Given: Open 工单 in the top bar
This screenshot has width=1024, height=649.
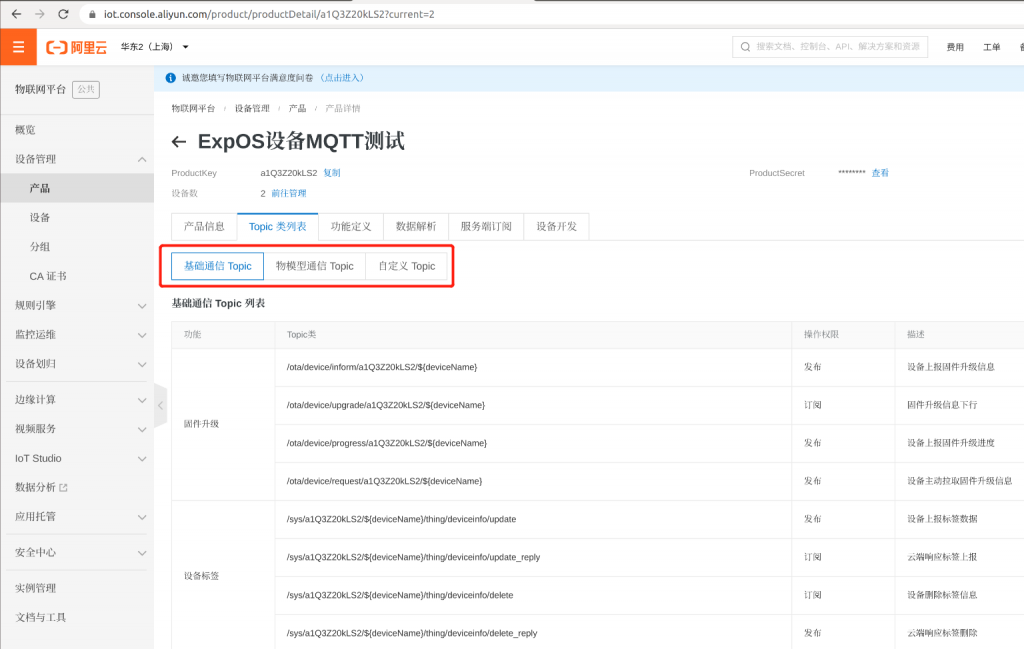Looking at the screenshot, I should pos(992,47).
